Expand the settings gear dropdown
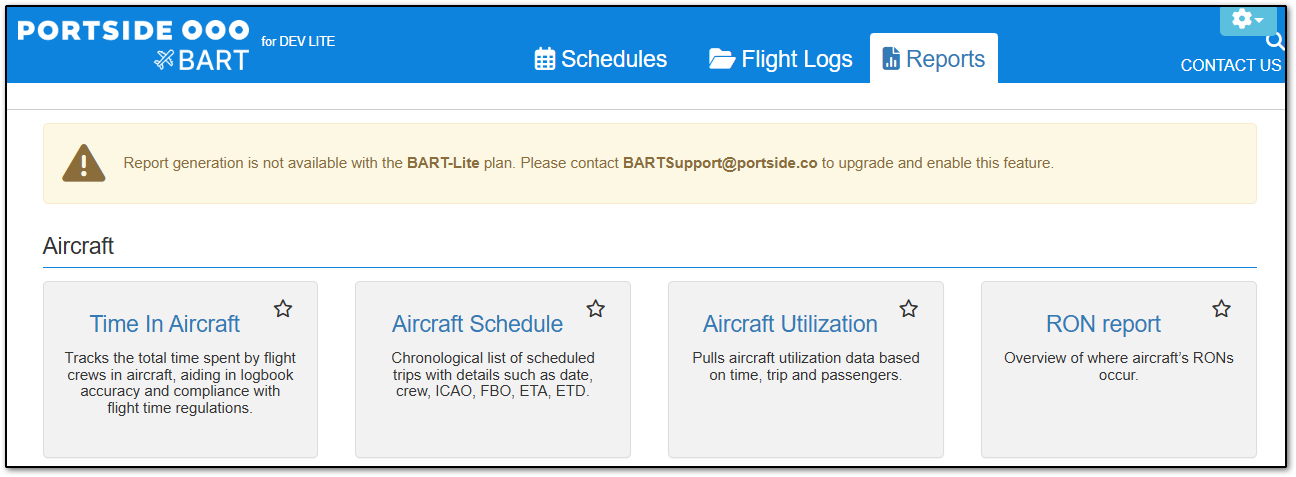Image resolution: width=1296 pixels, height=477 pixels. point(1247,19)
